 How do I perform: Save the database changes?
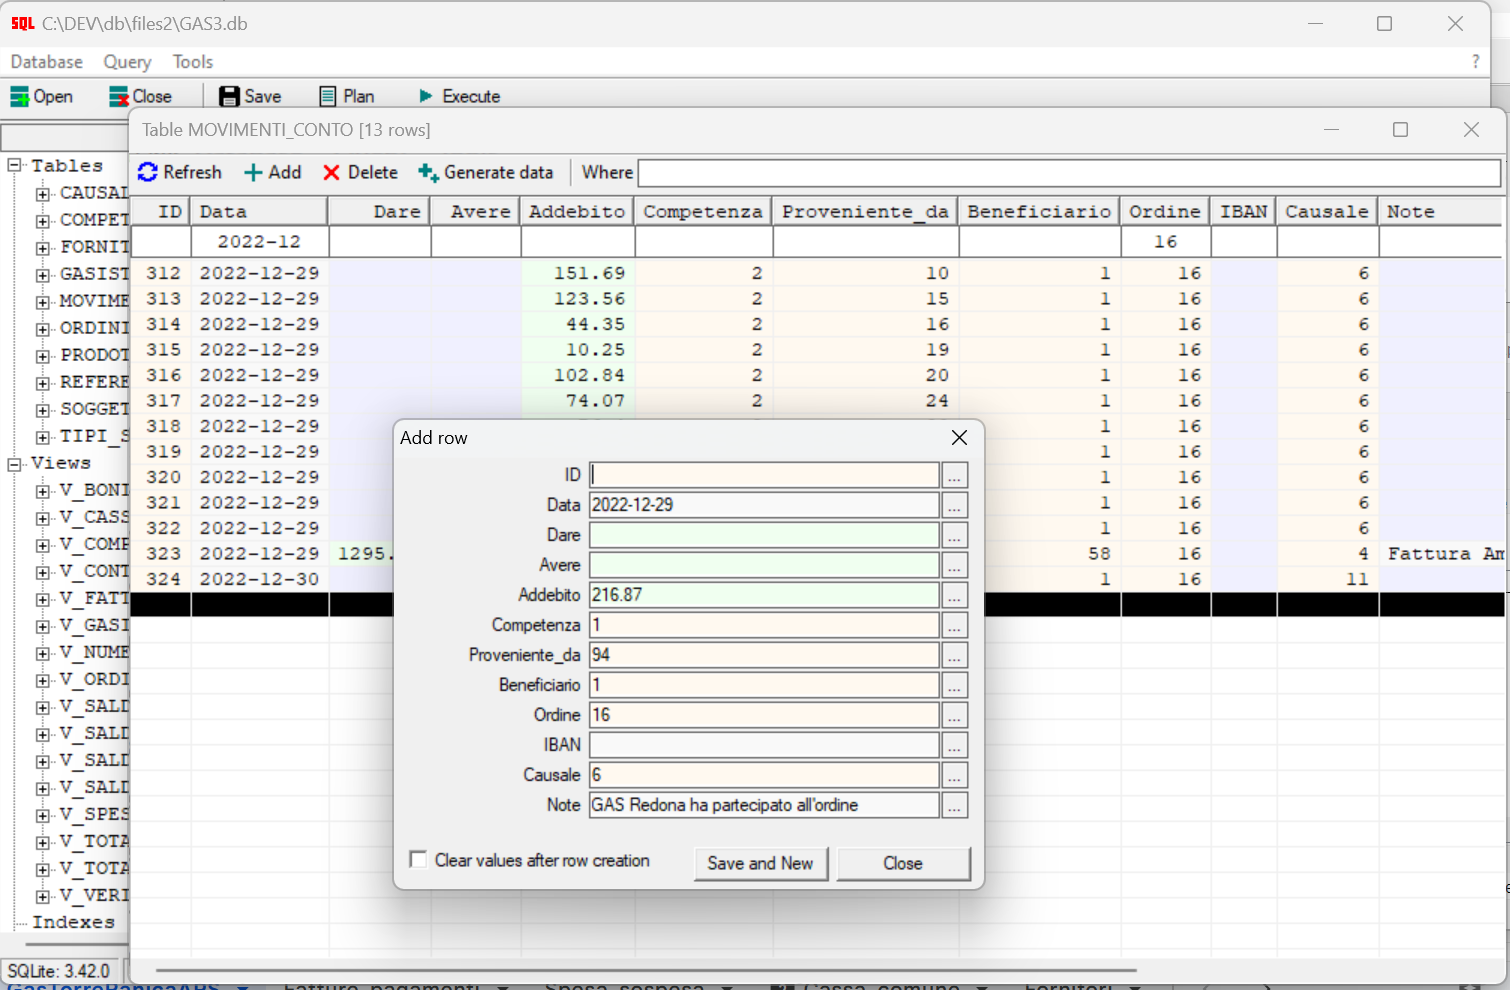tap(249, 95)
